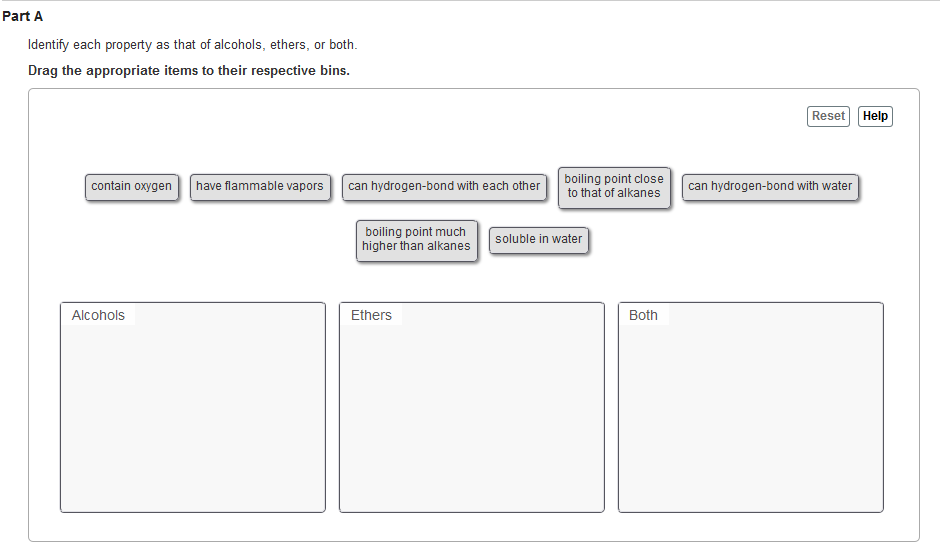Click the "Part A" heading
Image resolution: width=940 pixels, height=543 pixels.
pyautogui.click(x=22, y=17)
